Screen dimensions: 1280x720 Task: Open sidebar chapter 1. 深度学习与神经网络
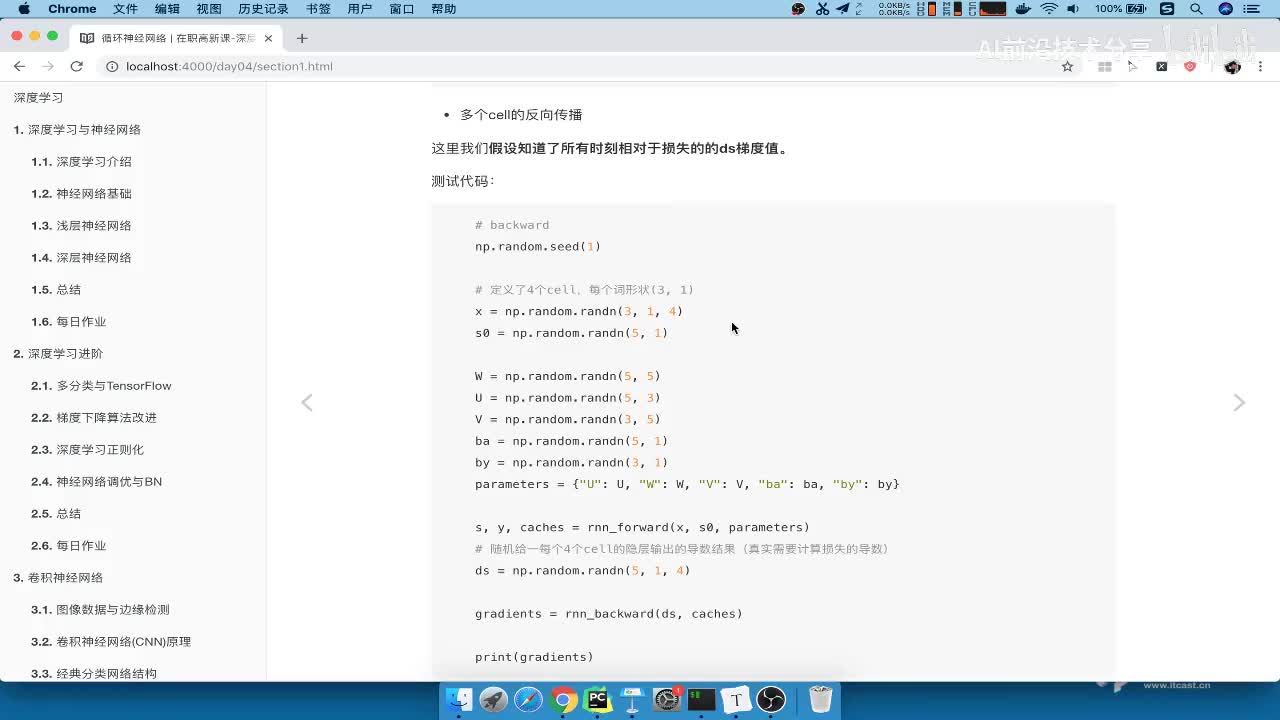point(77,130)
